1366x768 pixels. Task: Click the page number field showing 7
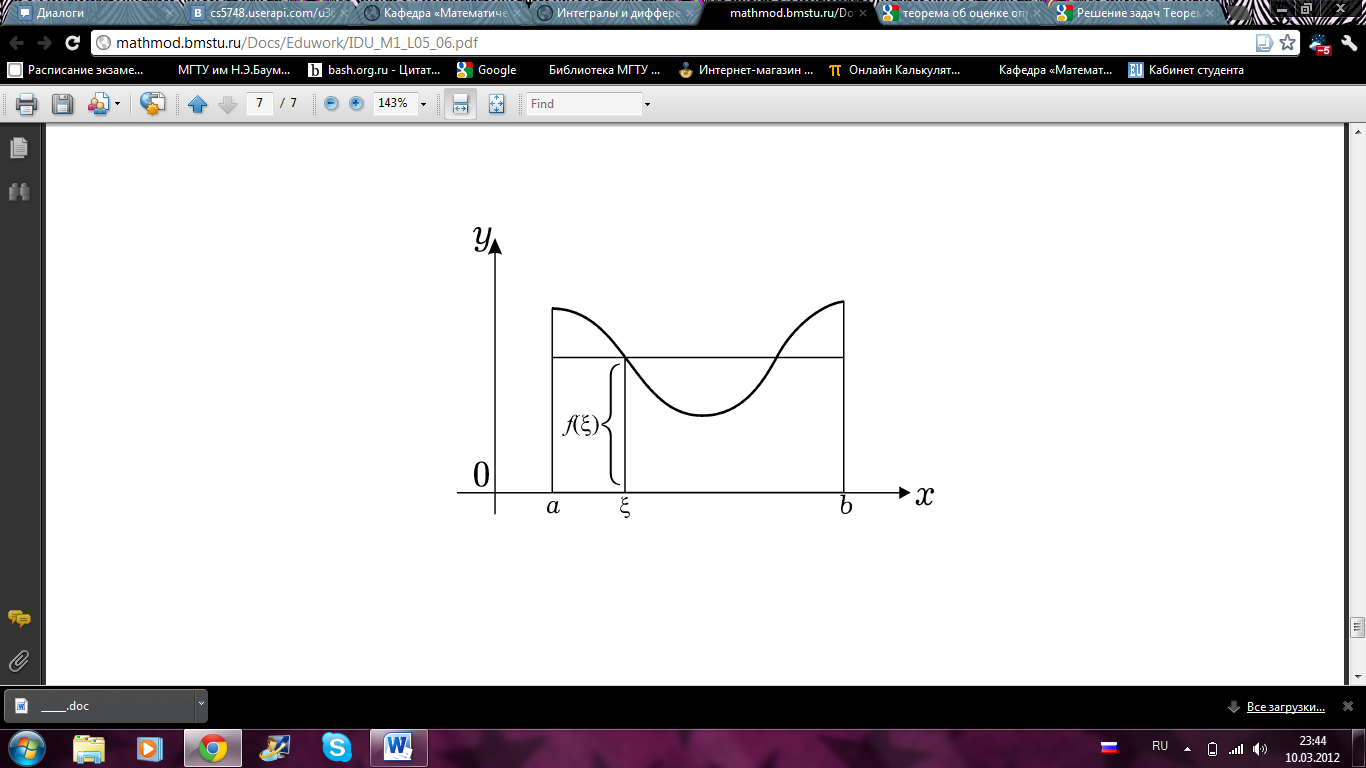coord(260,103)
